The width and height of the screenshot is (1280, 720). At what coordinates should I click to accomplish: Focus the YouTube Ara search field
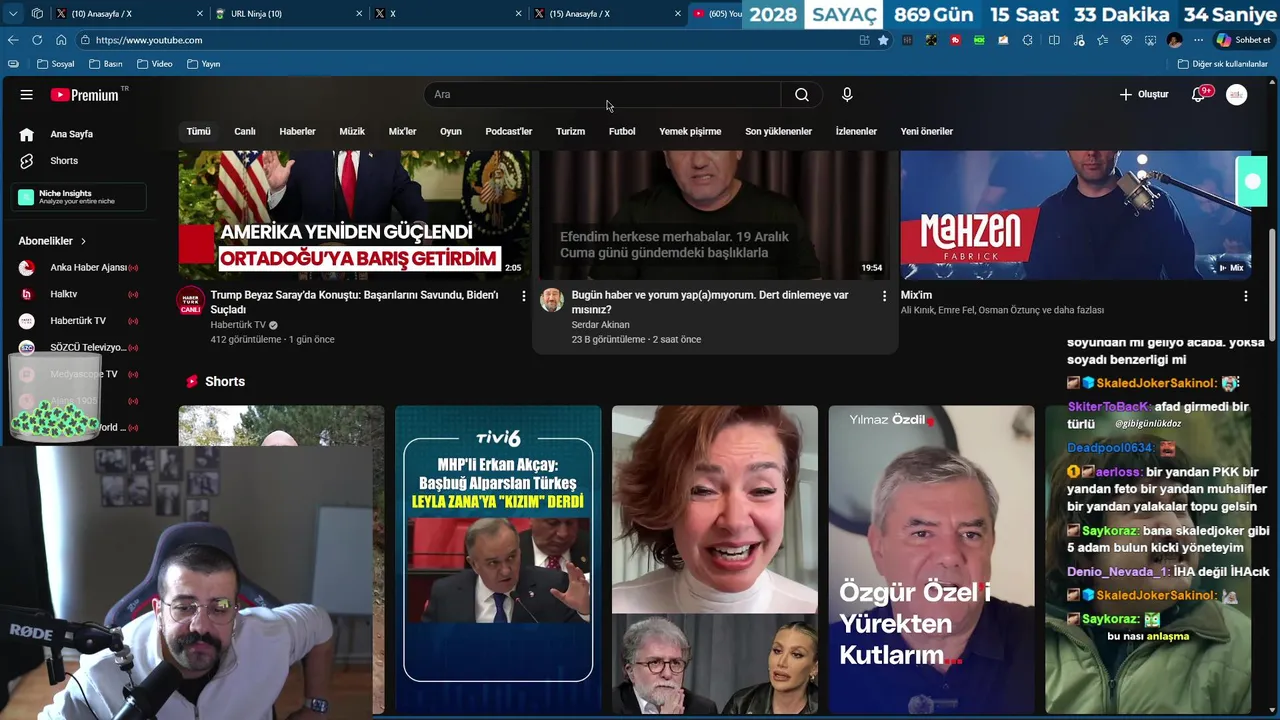[603, 94]
